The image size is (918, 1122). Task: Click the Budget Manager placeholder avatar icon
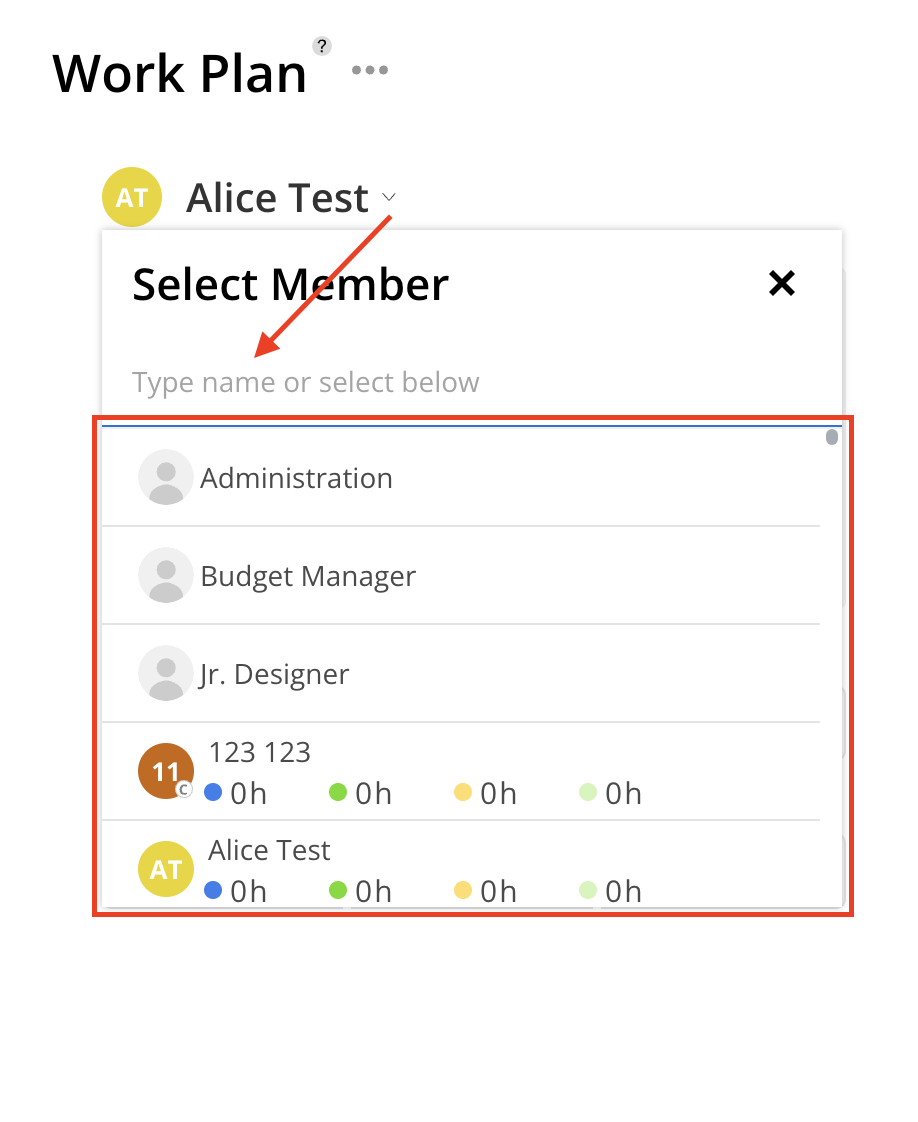[166, 575]
